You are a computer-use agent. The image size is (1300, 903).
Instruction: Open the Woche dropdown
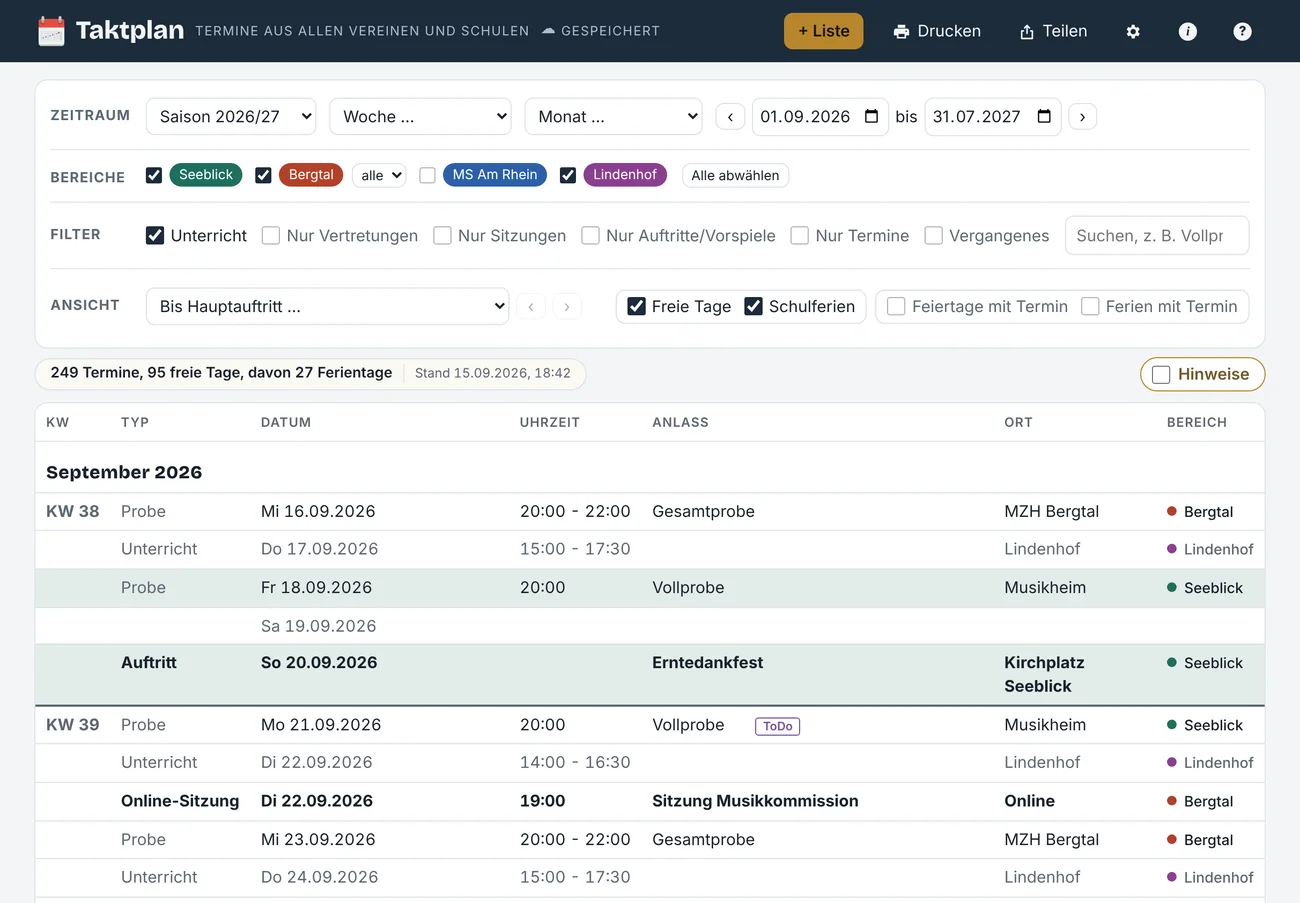[420, 116]
